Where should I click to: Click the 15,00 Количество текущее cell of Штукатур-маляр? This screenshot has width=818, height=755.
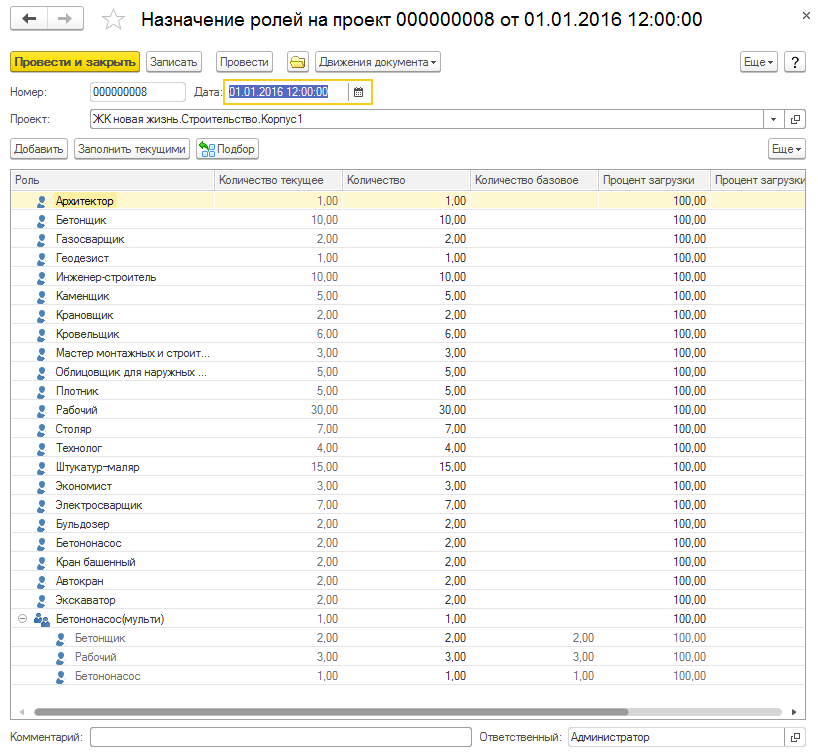(x=278, y=467)
